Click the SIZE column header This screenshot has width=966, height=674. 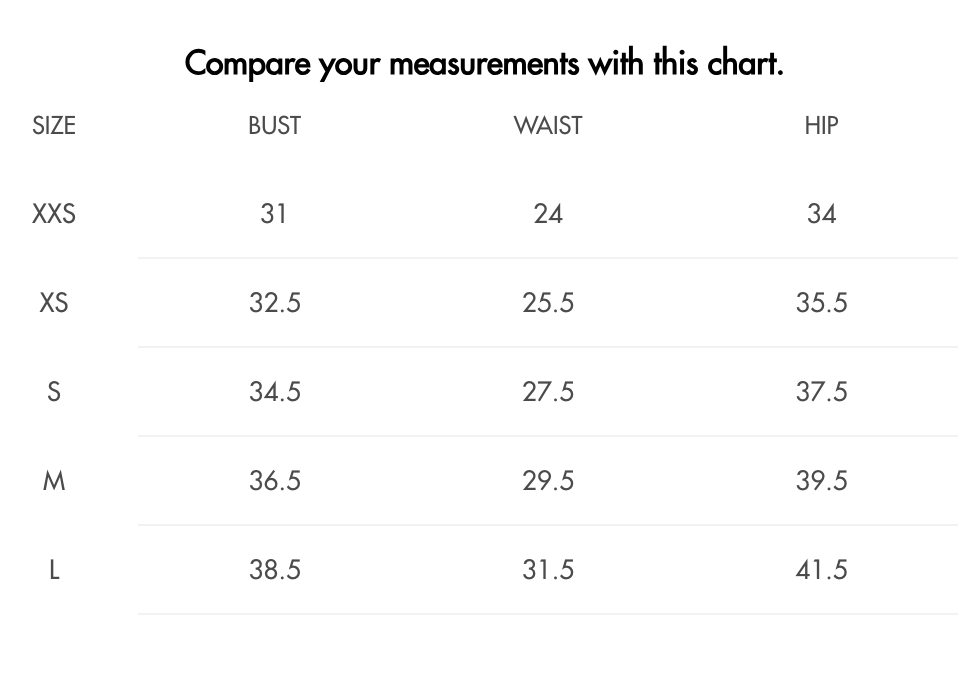(54, 126)
